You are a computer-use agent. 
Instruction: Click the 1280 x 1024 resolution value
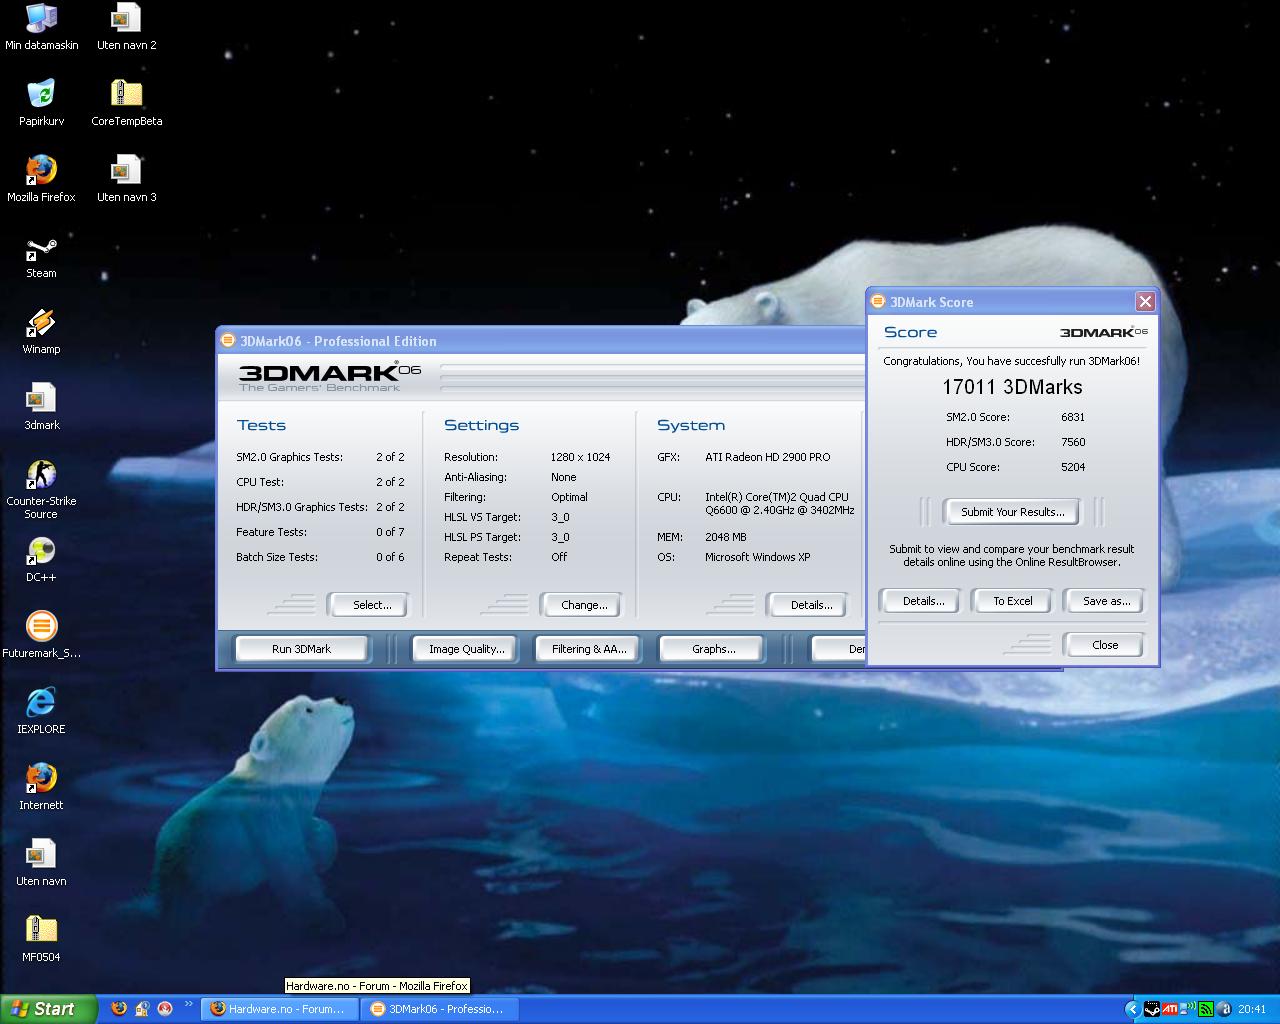click(580, 457)
